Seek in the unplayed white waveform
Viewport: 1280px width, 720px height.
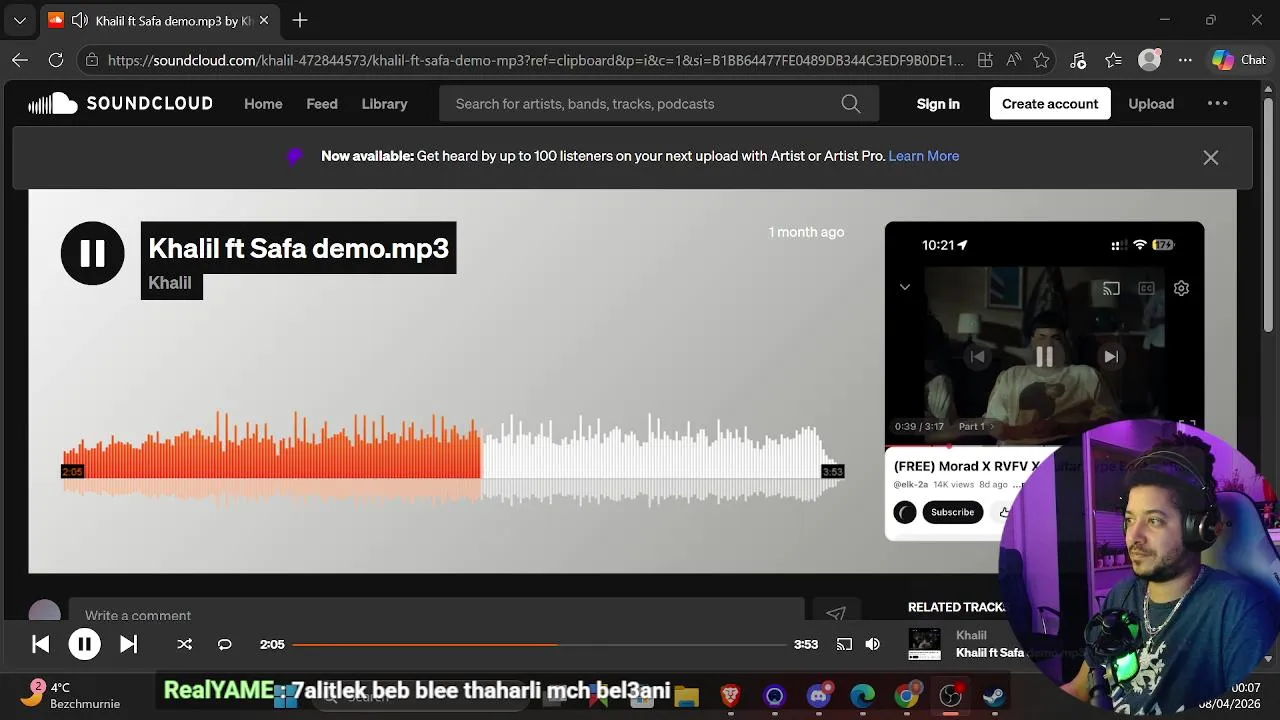pos(663,461)
